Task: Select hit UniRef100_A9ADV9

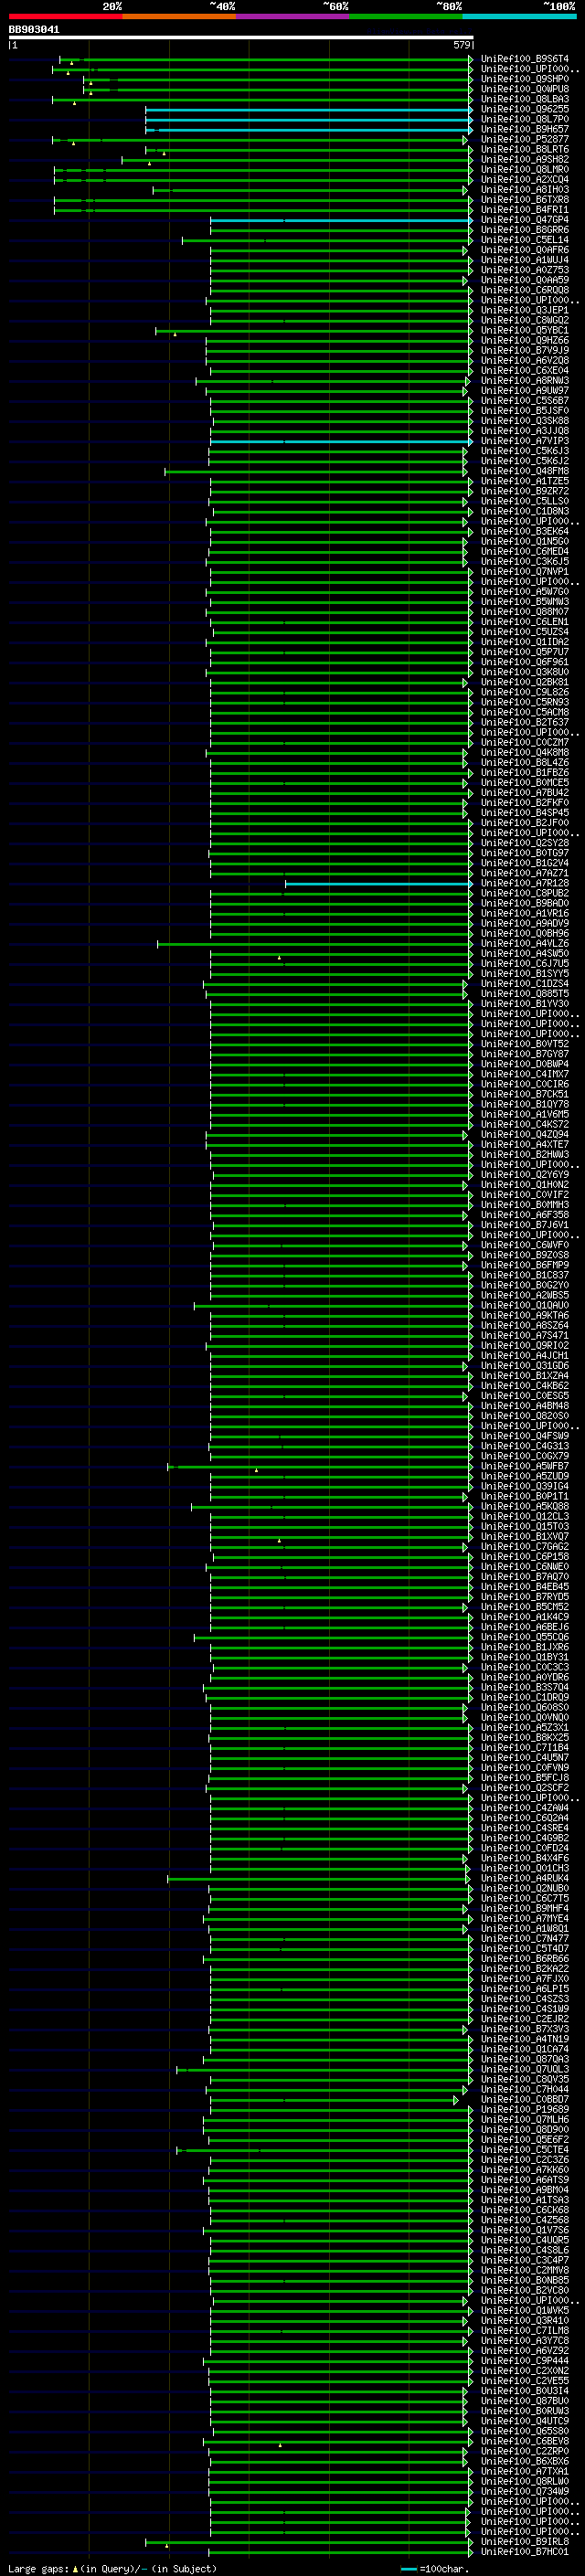Action: [524, 923]
